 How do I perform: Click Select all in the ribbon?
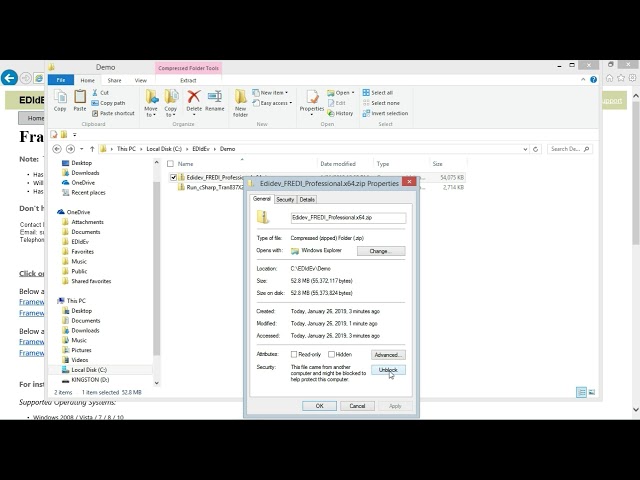point(378,93)
